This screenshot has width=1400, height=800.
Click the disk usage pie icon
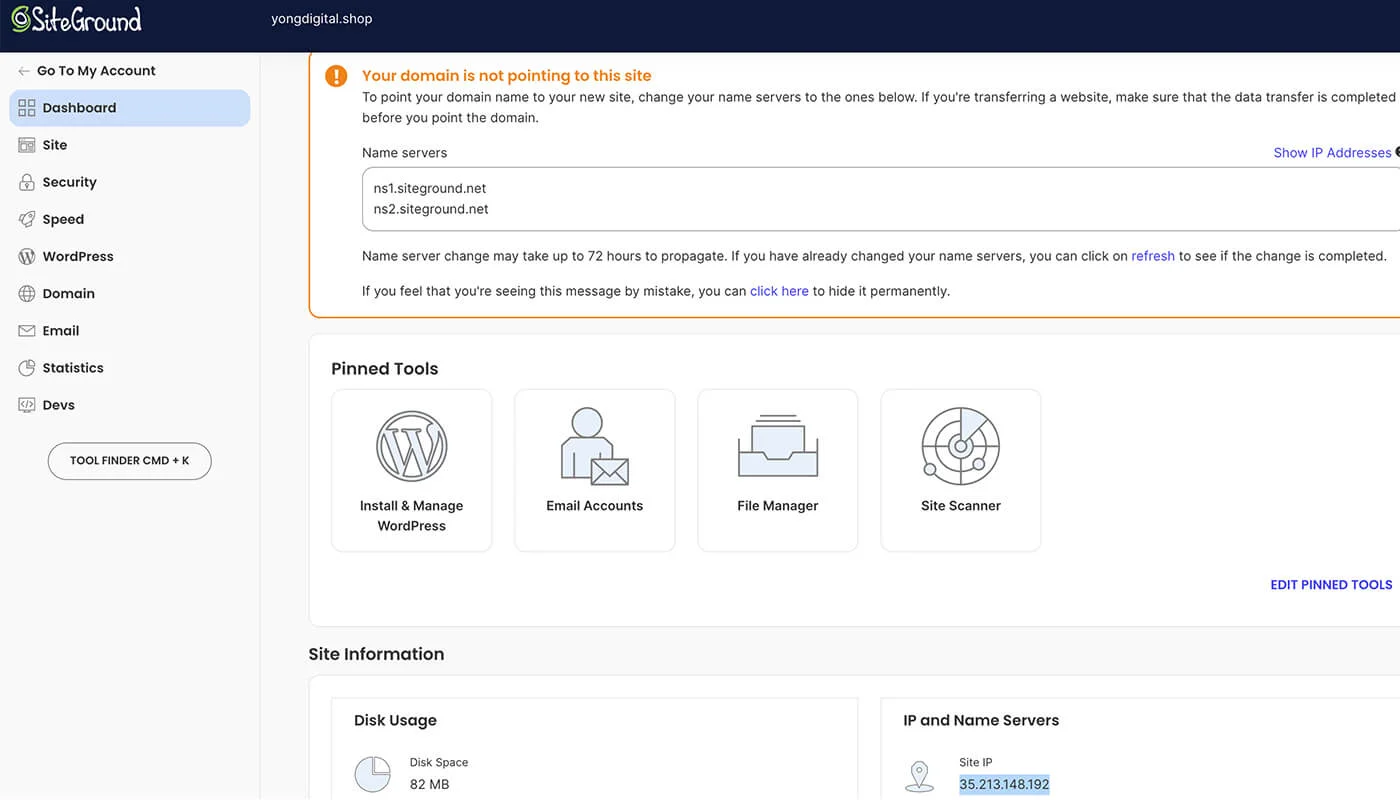click(373, 774)
